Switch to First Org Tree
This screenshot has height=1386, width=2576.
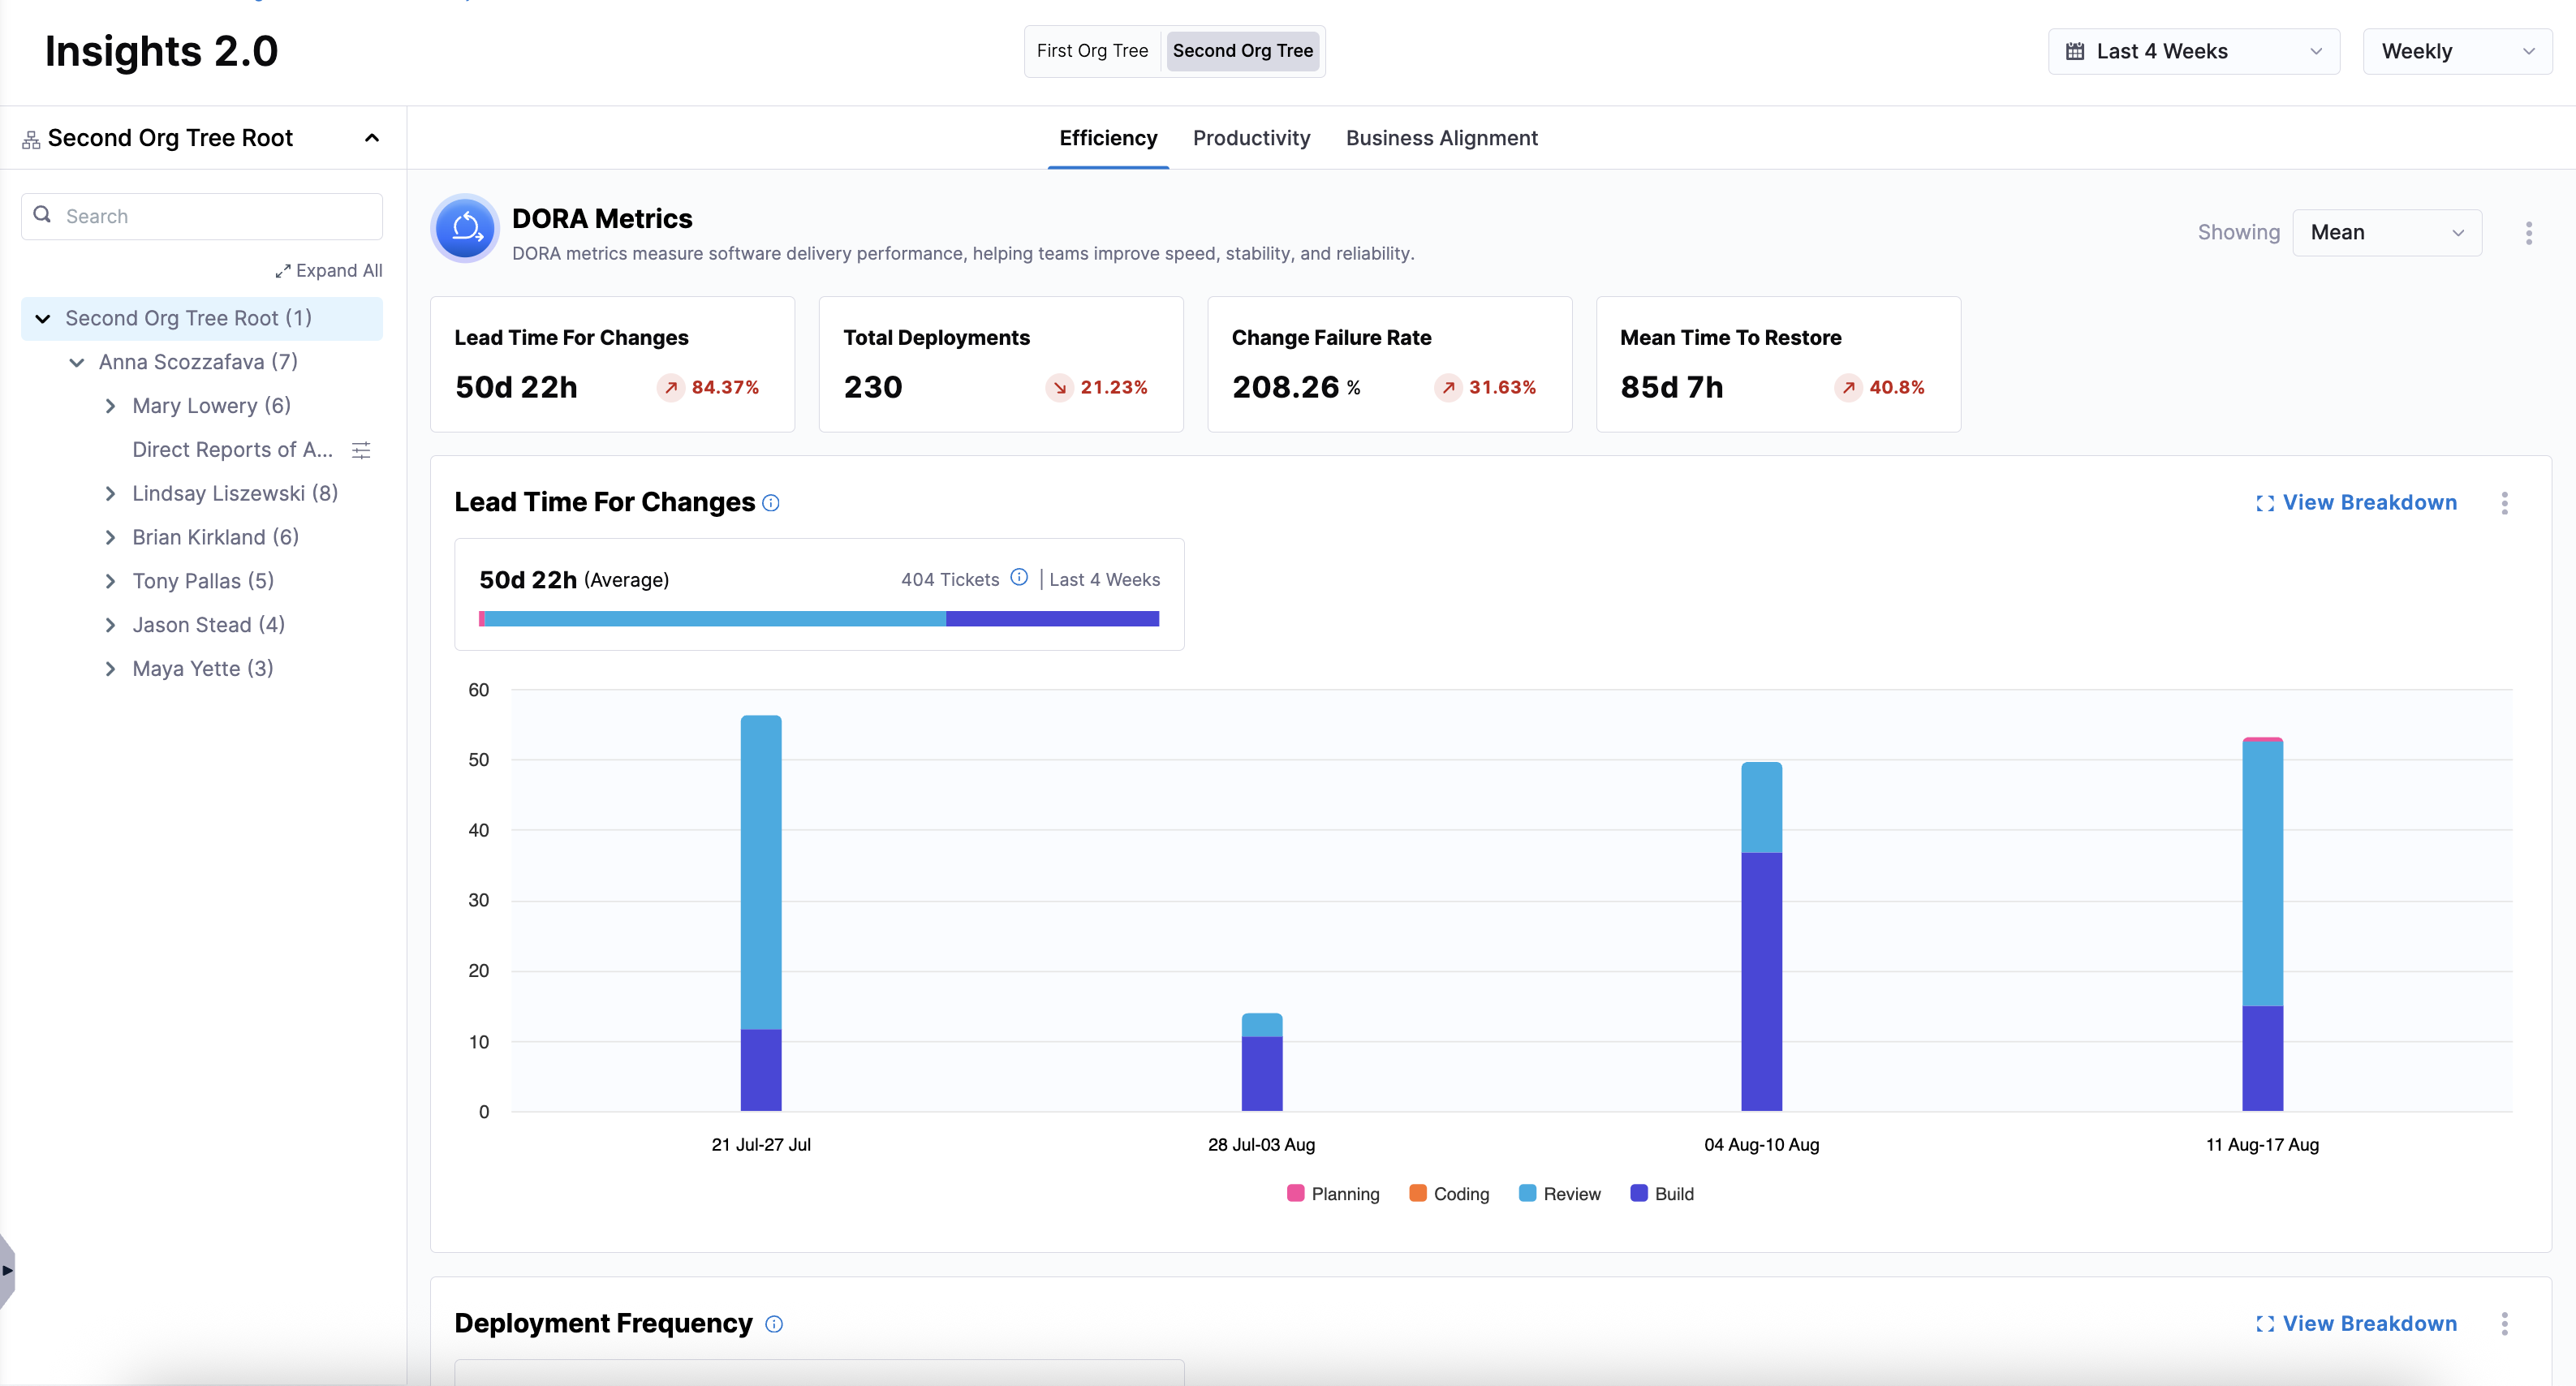[x=1092, y=51]
